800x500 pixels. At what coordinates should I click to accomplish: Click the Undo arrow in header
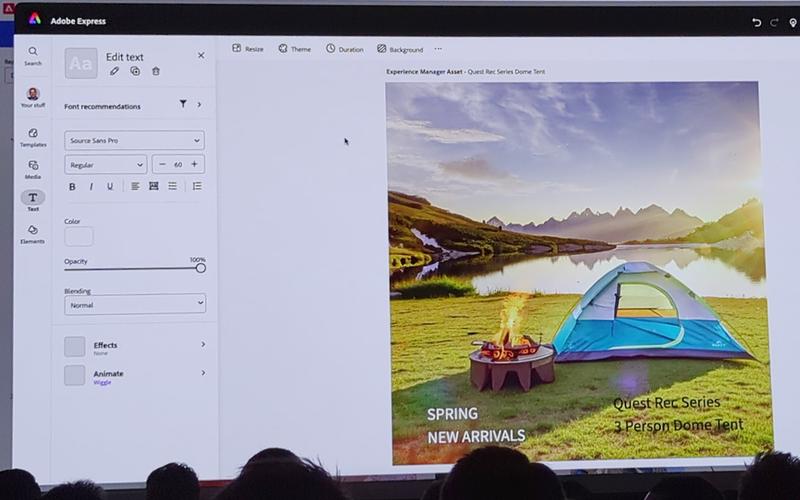pyautogui.click(x=757, y=22)
